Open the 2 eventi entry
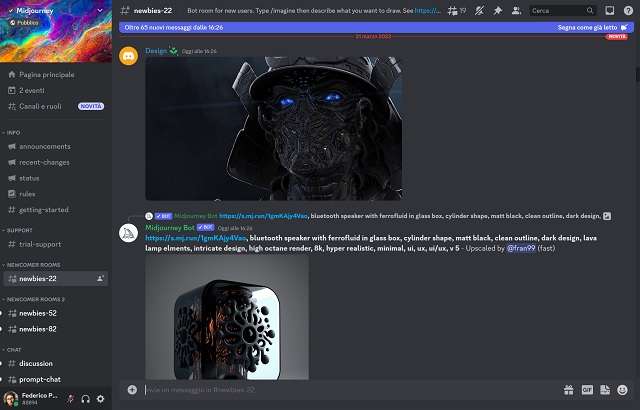 point(56,90)
